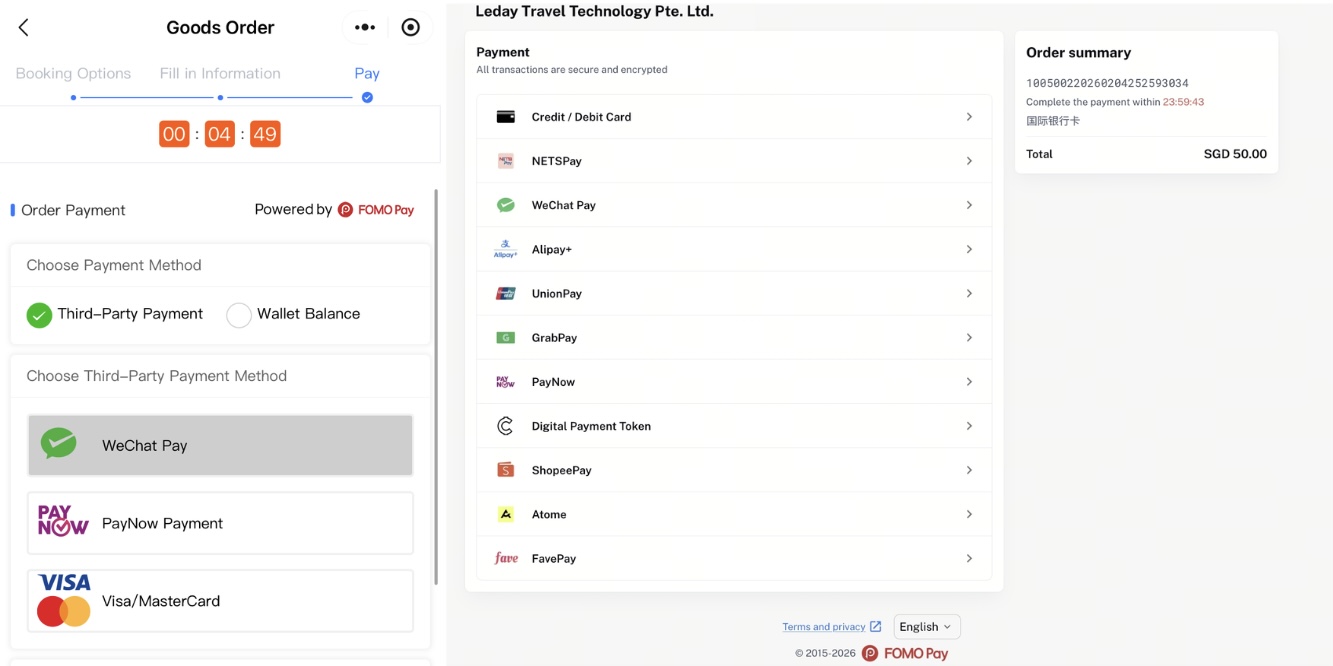Viewport: 1333px width, 666px height.
Task: Click the NETSPay logo icon
Action: (x=506, y=161)
